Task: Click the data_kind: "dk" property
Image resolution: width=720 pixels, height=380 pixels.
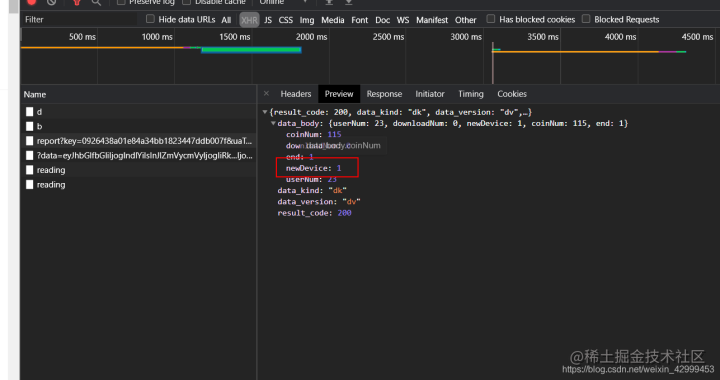Action: coord(312,190)
